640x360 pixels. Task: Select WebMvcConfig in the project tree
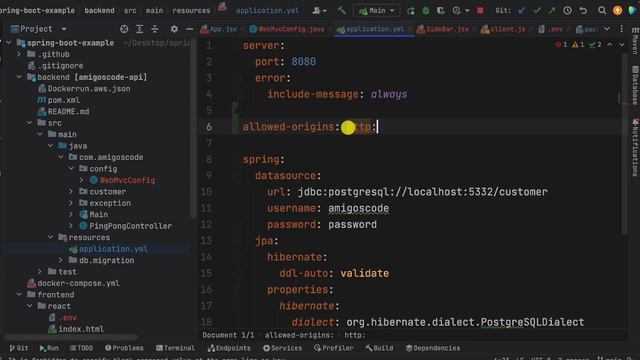[x=127, y=180]
